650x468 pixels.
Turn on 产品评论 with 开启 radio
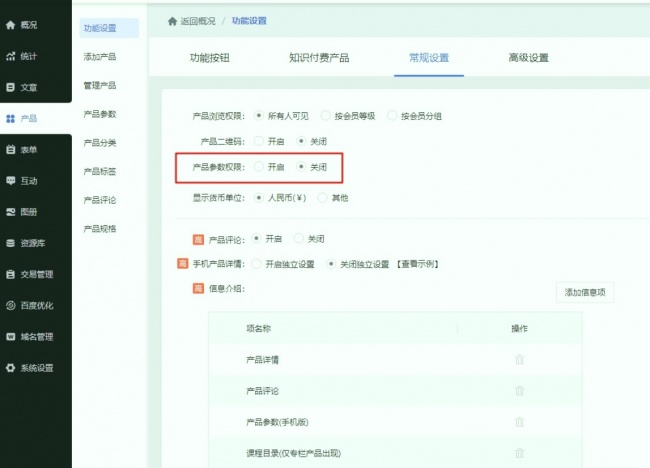click(x=256, y=238)
